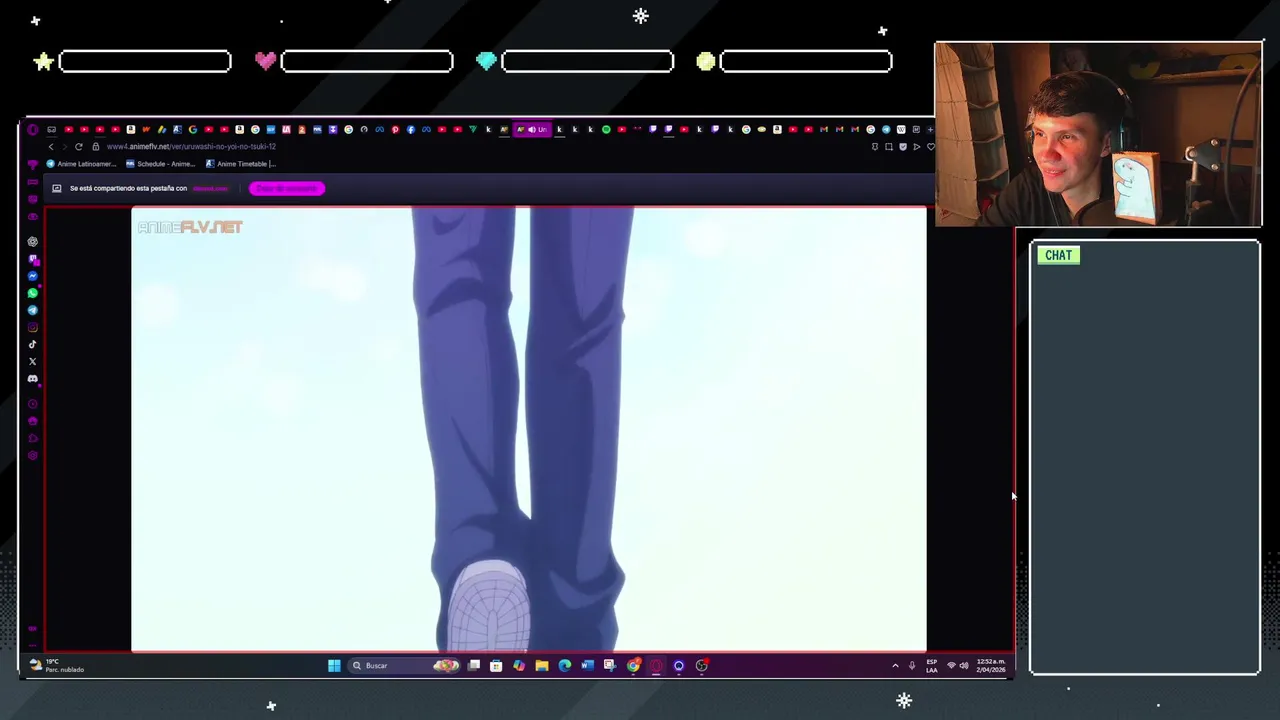Open the Schedule - Anime... bookmark

point(161,164)
